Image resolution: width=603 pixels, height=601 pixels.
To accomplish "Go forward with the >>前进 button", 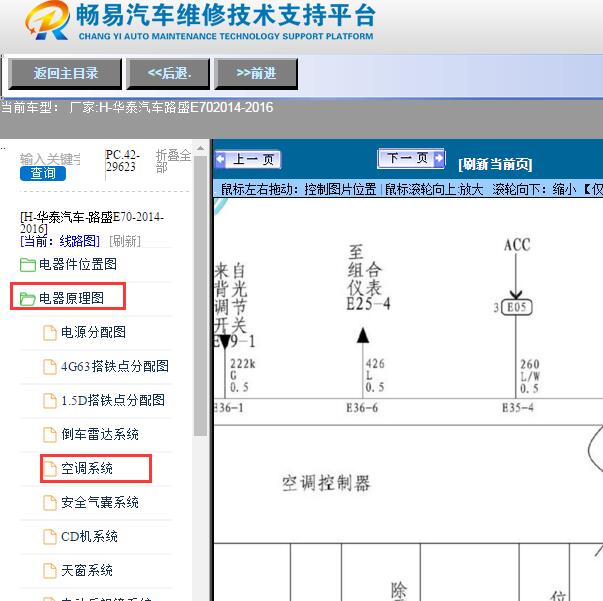I will coord(256,74).
